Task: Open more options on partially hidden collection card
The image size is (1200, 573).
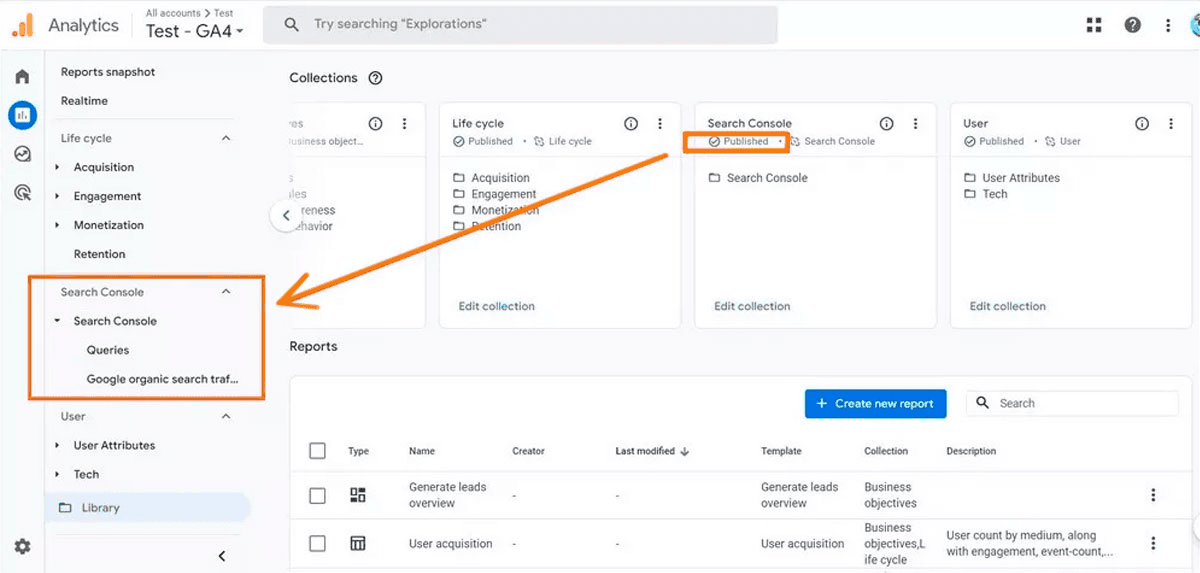Action: pyautogui.click(x=405, y=124)
